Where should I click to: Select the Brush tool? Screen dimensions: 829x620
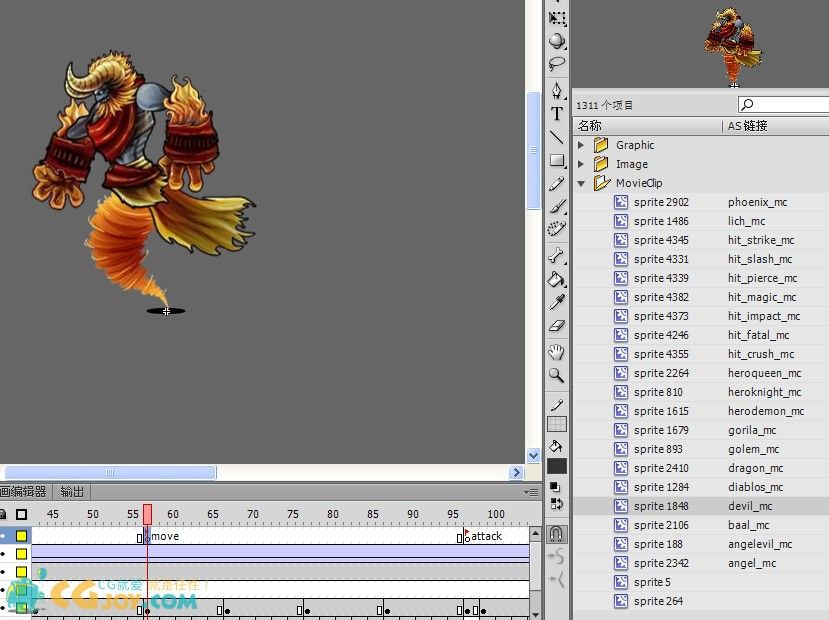(x=557, y=206)
